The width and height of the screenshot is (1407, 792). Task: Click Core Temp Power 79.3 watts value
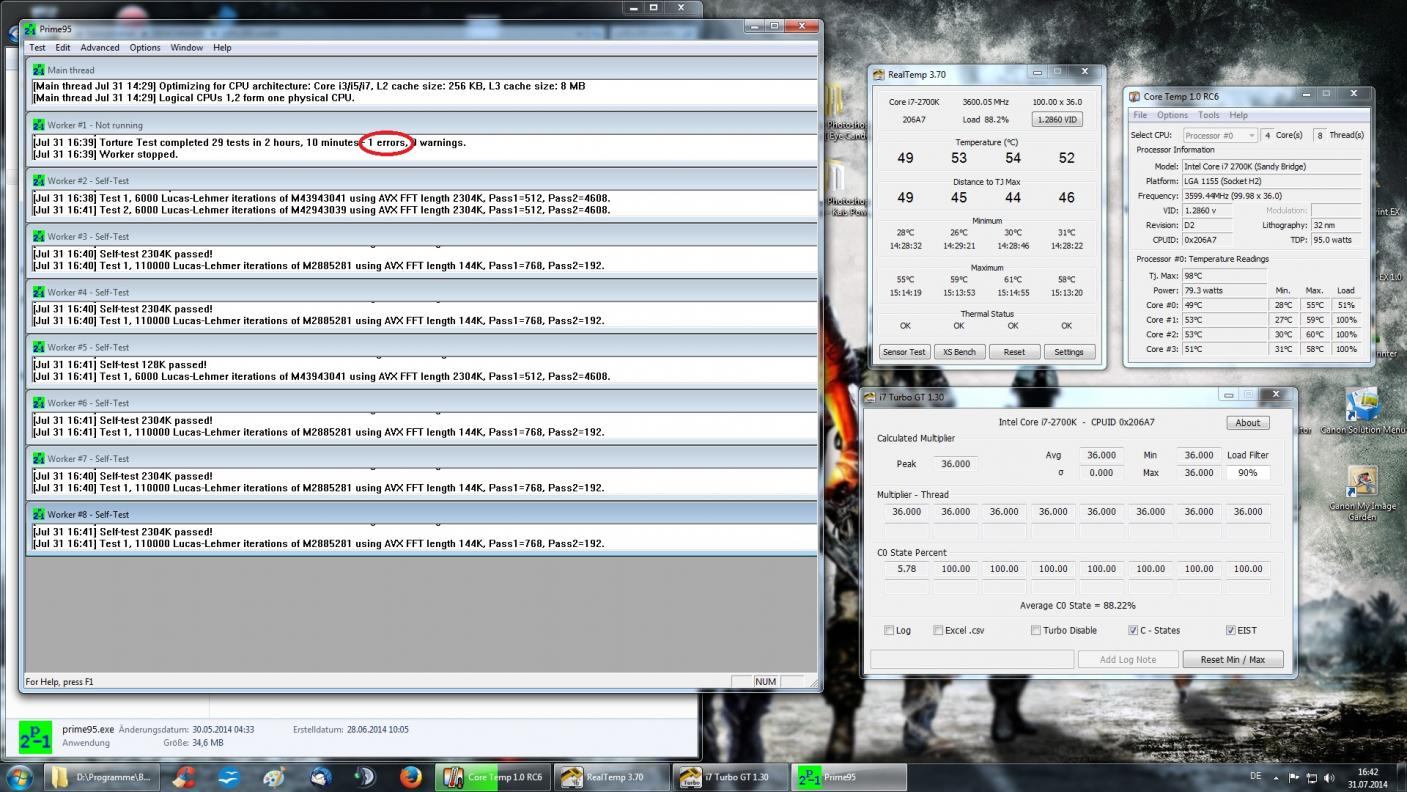[1224, 290]
